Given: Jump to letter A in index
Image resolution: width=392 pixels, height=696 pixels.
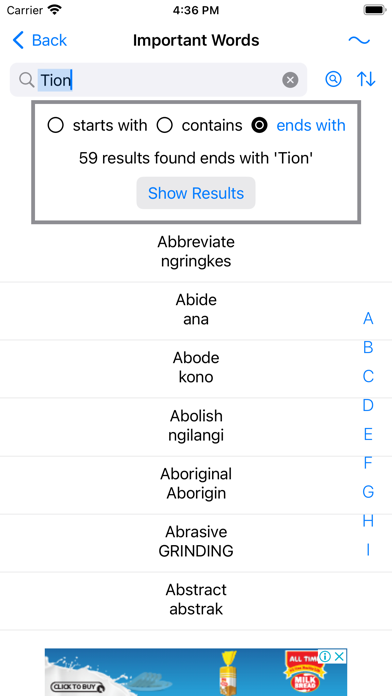Looking at the screenshot, I should tap(368, 318).
